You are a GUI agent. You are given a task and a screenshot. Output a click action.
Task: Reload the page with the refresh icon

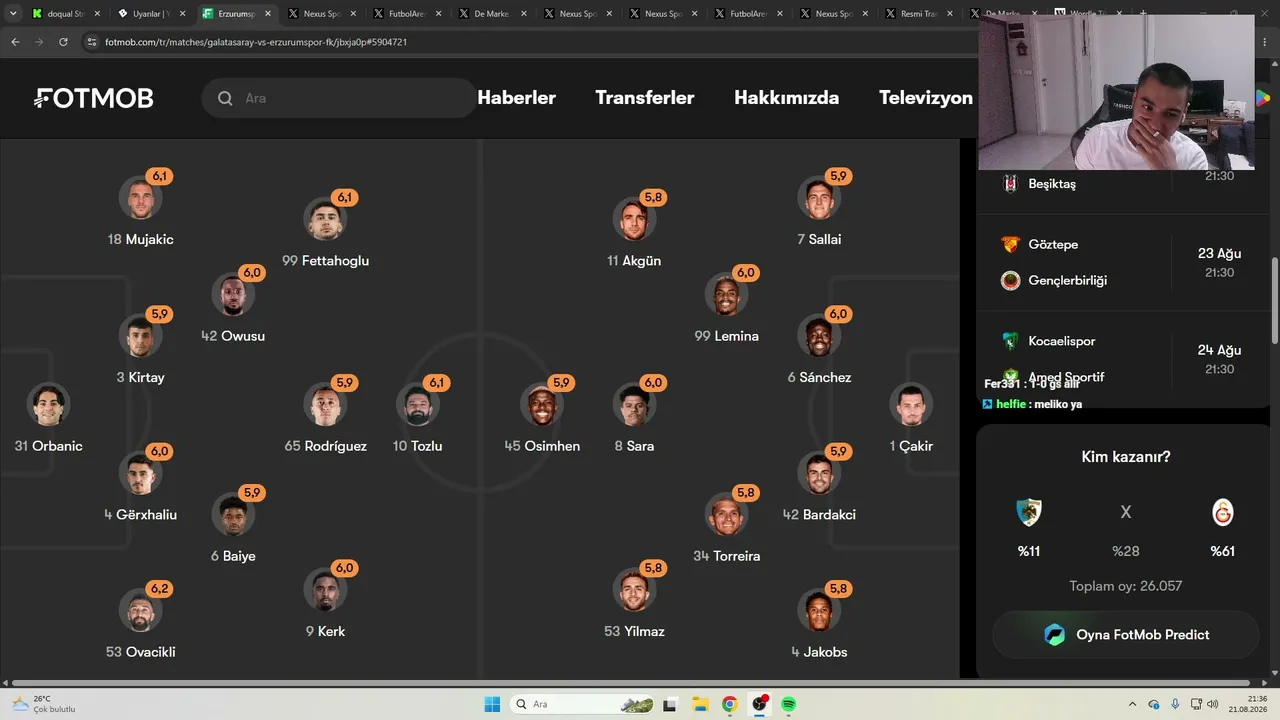coord(63,42)
